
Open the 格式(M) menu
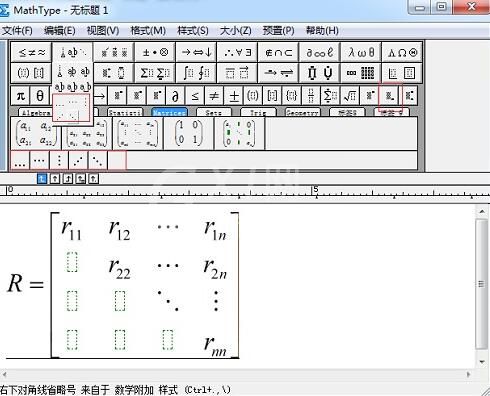coord(148,31)
